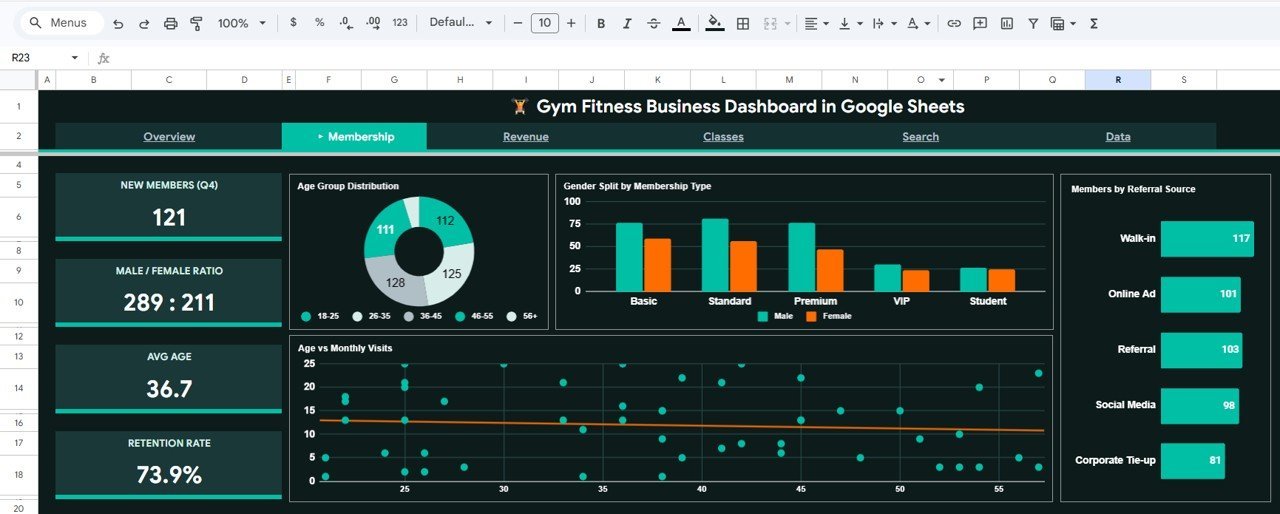Screen dimensions: 1280x514
Task: Open the name box dropdown arrow
Action: (74, 58)
